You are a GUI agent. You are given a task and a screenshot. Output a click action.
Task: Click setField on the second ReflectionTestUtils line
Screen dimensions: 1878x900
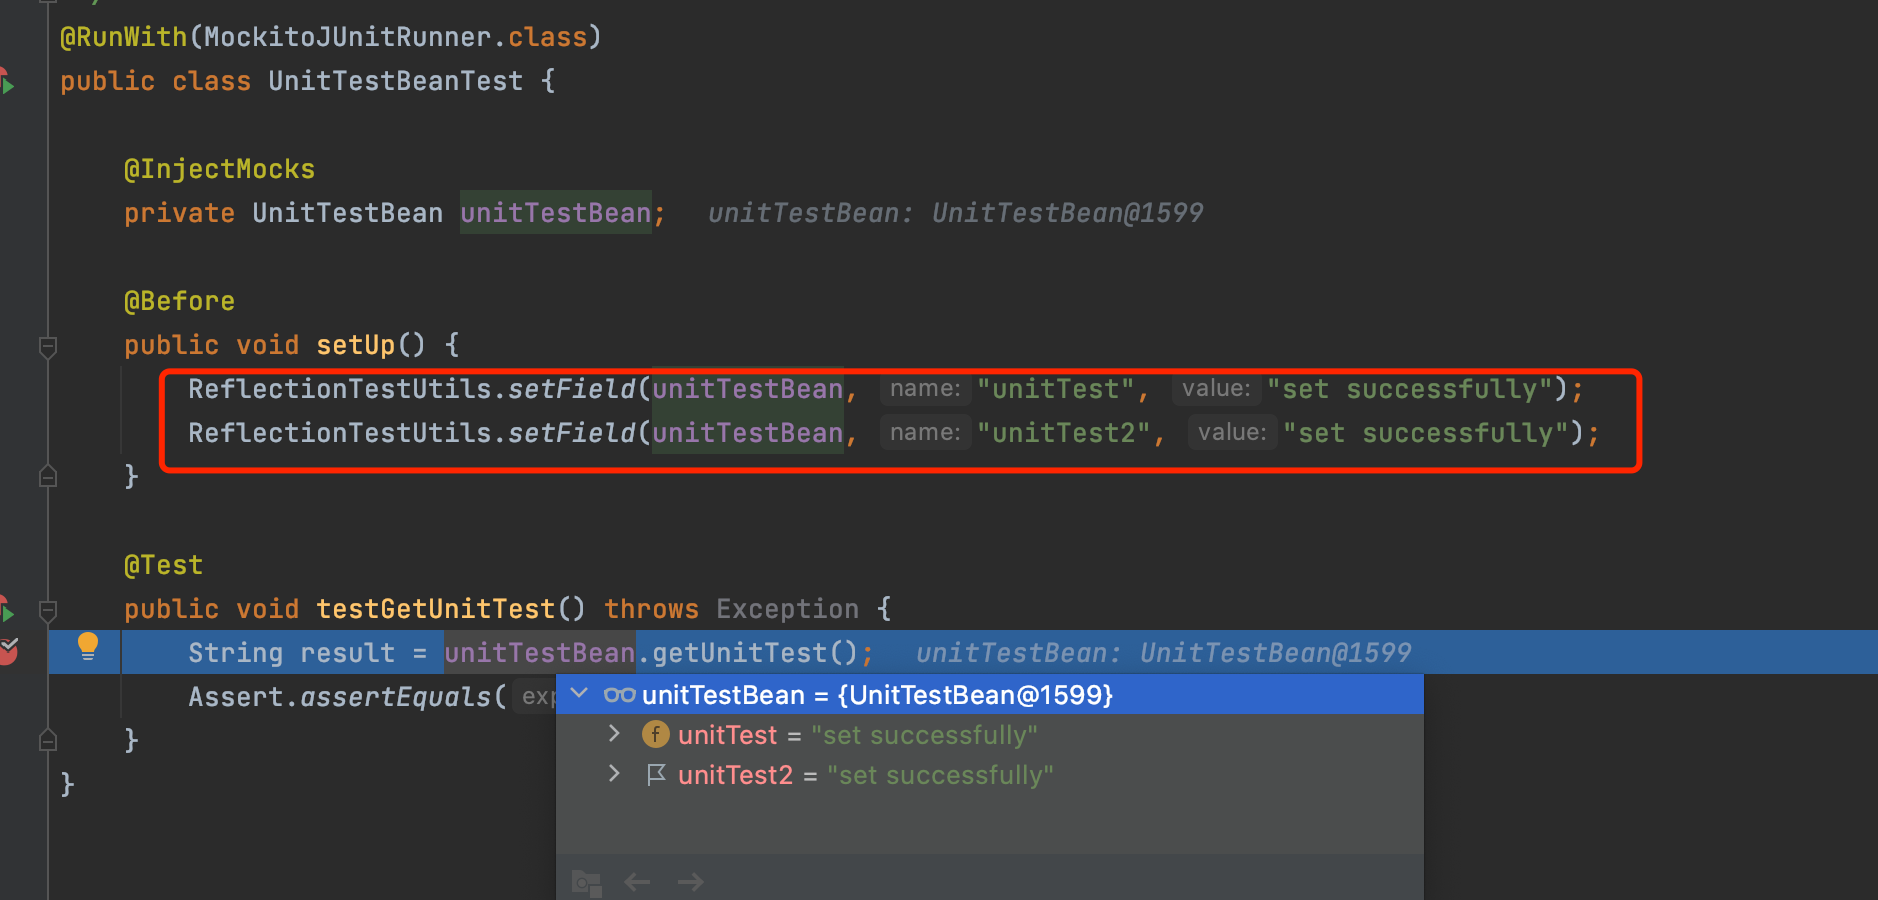[x=571, y=433]
